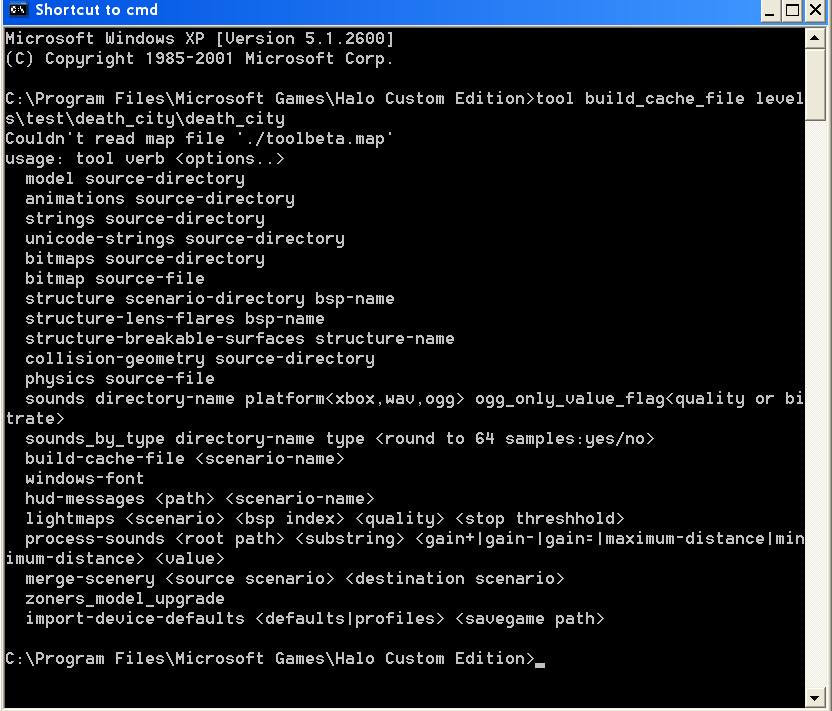Click the "build-cache-file <scenario-name>" usage line
The image size is (832, 711).
[x=185, y=459]
